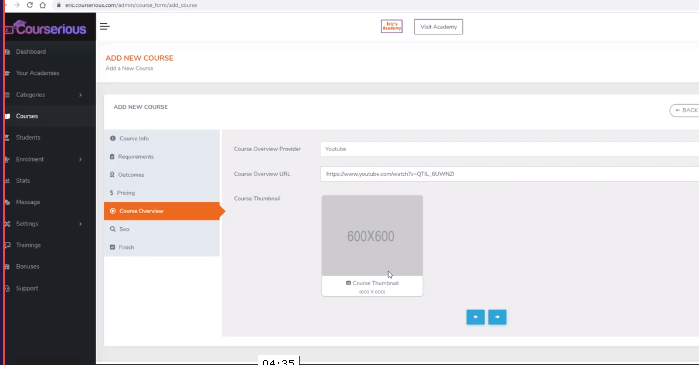The width and height of the screenshot is (699, 365).
Task: Open Your Academies in sidebar
Action: (37, 73)
